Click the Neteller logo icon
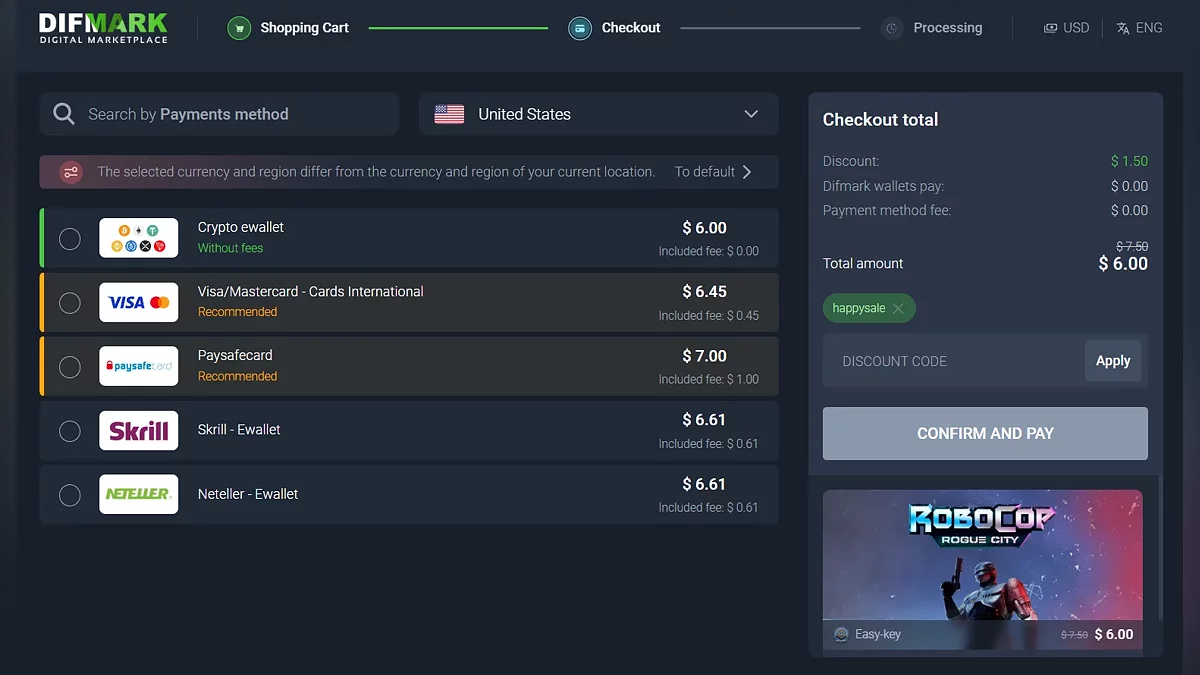Viewport: 1200px width, 675px height. 139,494
